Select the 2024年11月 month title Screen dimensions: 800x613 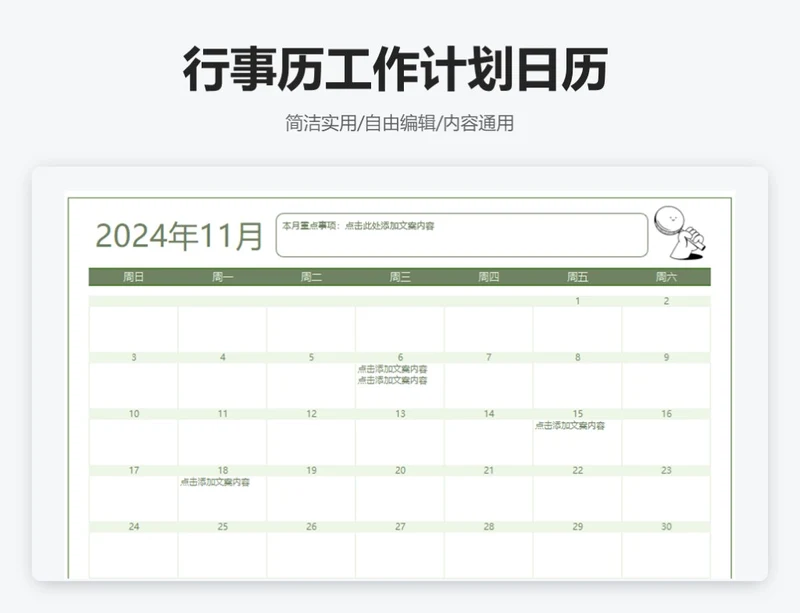179,236
